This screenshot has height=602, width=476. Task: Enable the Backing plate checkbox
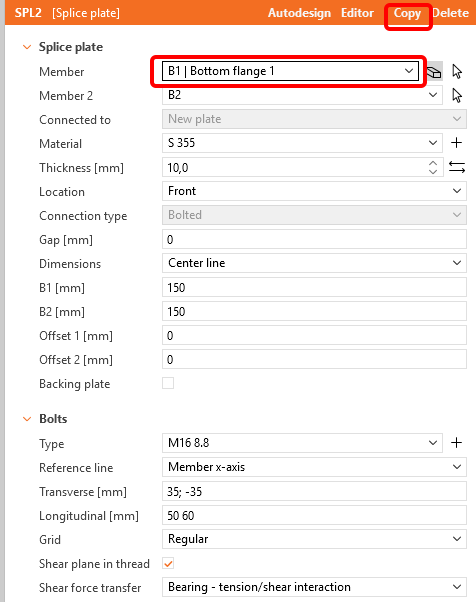[168, 383]
